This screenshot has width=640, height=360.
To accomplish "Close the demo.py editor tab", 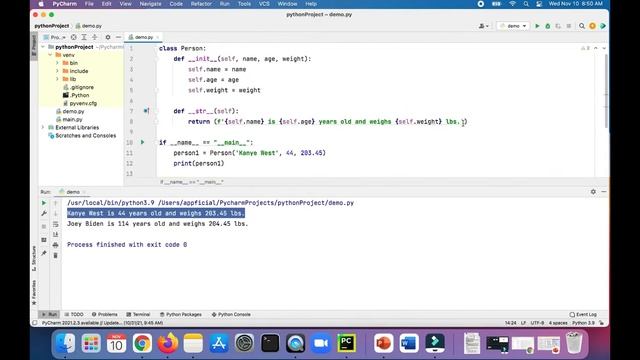I will tap(158, 37).
